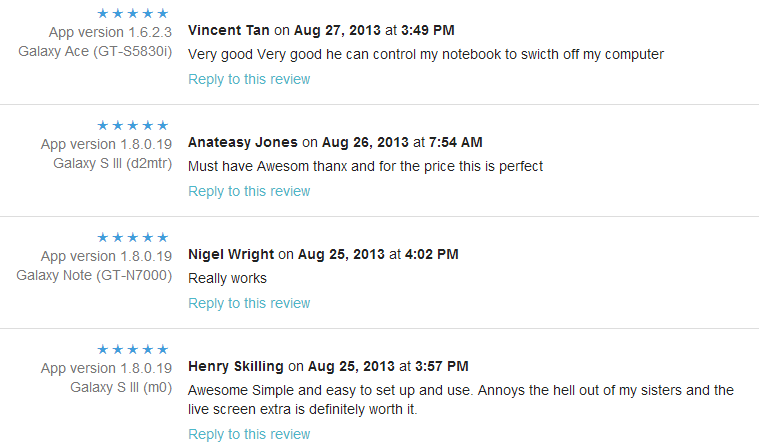Click the Galaxy S III (d2mtr) device label
The height and width of the screenshot is (443, 759).
[112, 162]
